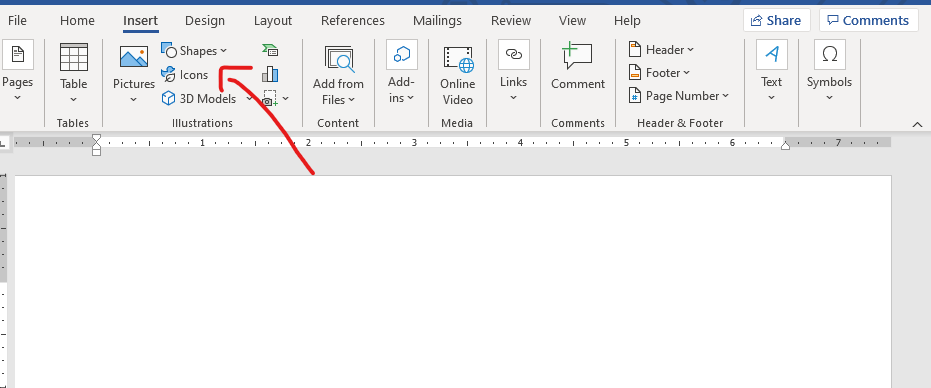The width and height of the screenshot is (931, 388).
Task: Click the Pictures icon
Action: (x=134, y=57)
